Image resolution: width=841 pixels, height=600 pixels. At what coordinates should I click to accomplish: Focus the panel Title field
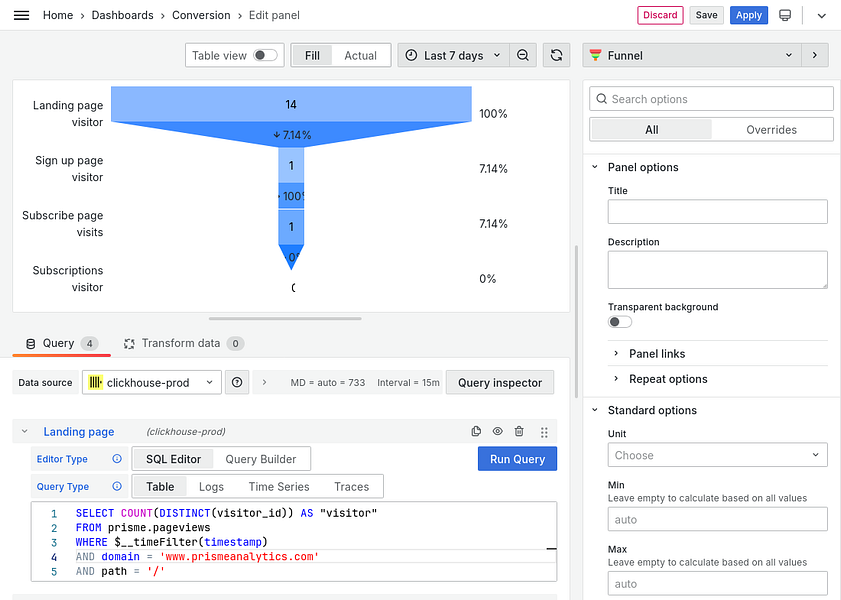[x=718, y=211]
